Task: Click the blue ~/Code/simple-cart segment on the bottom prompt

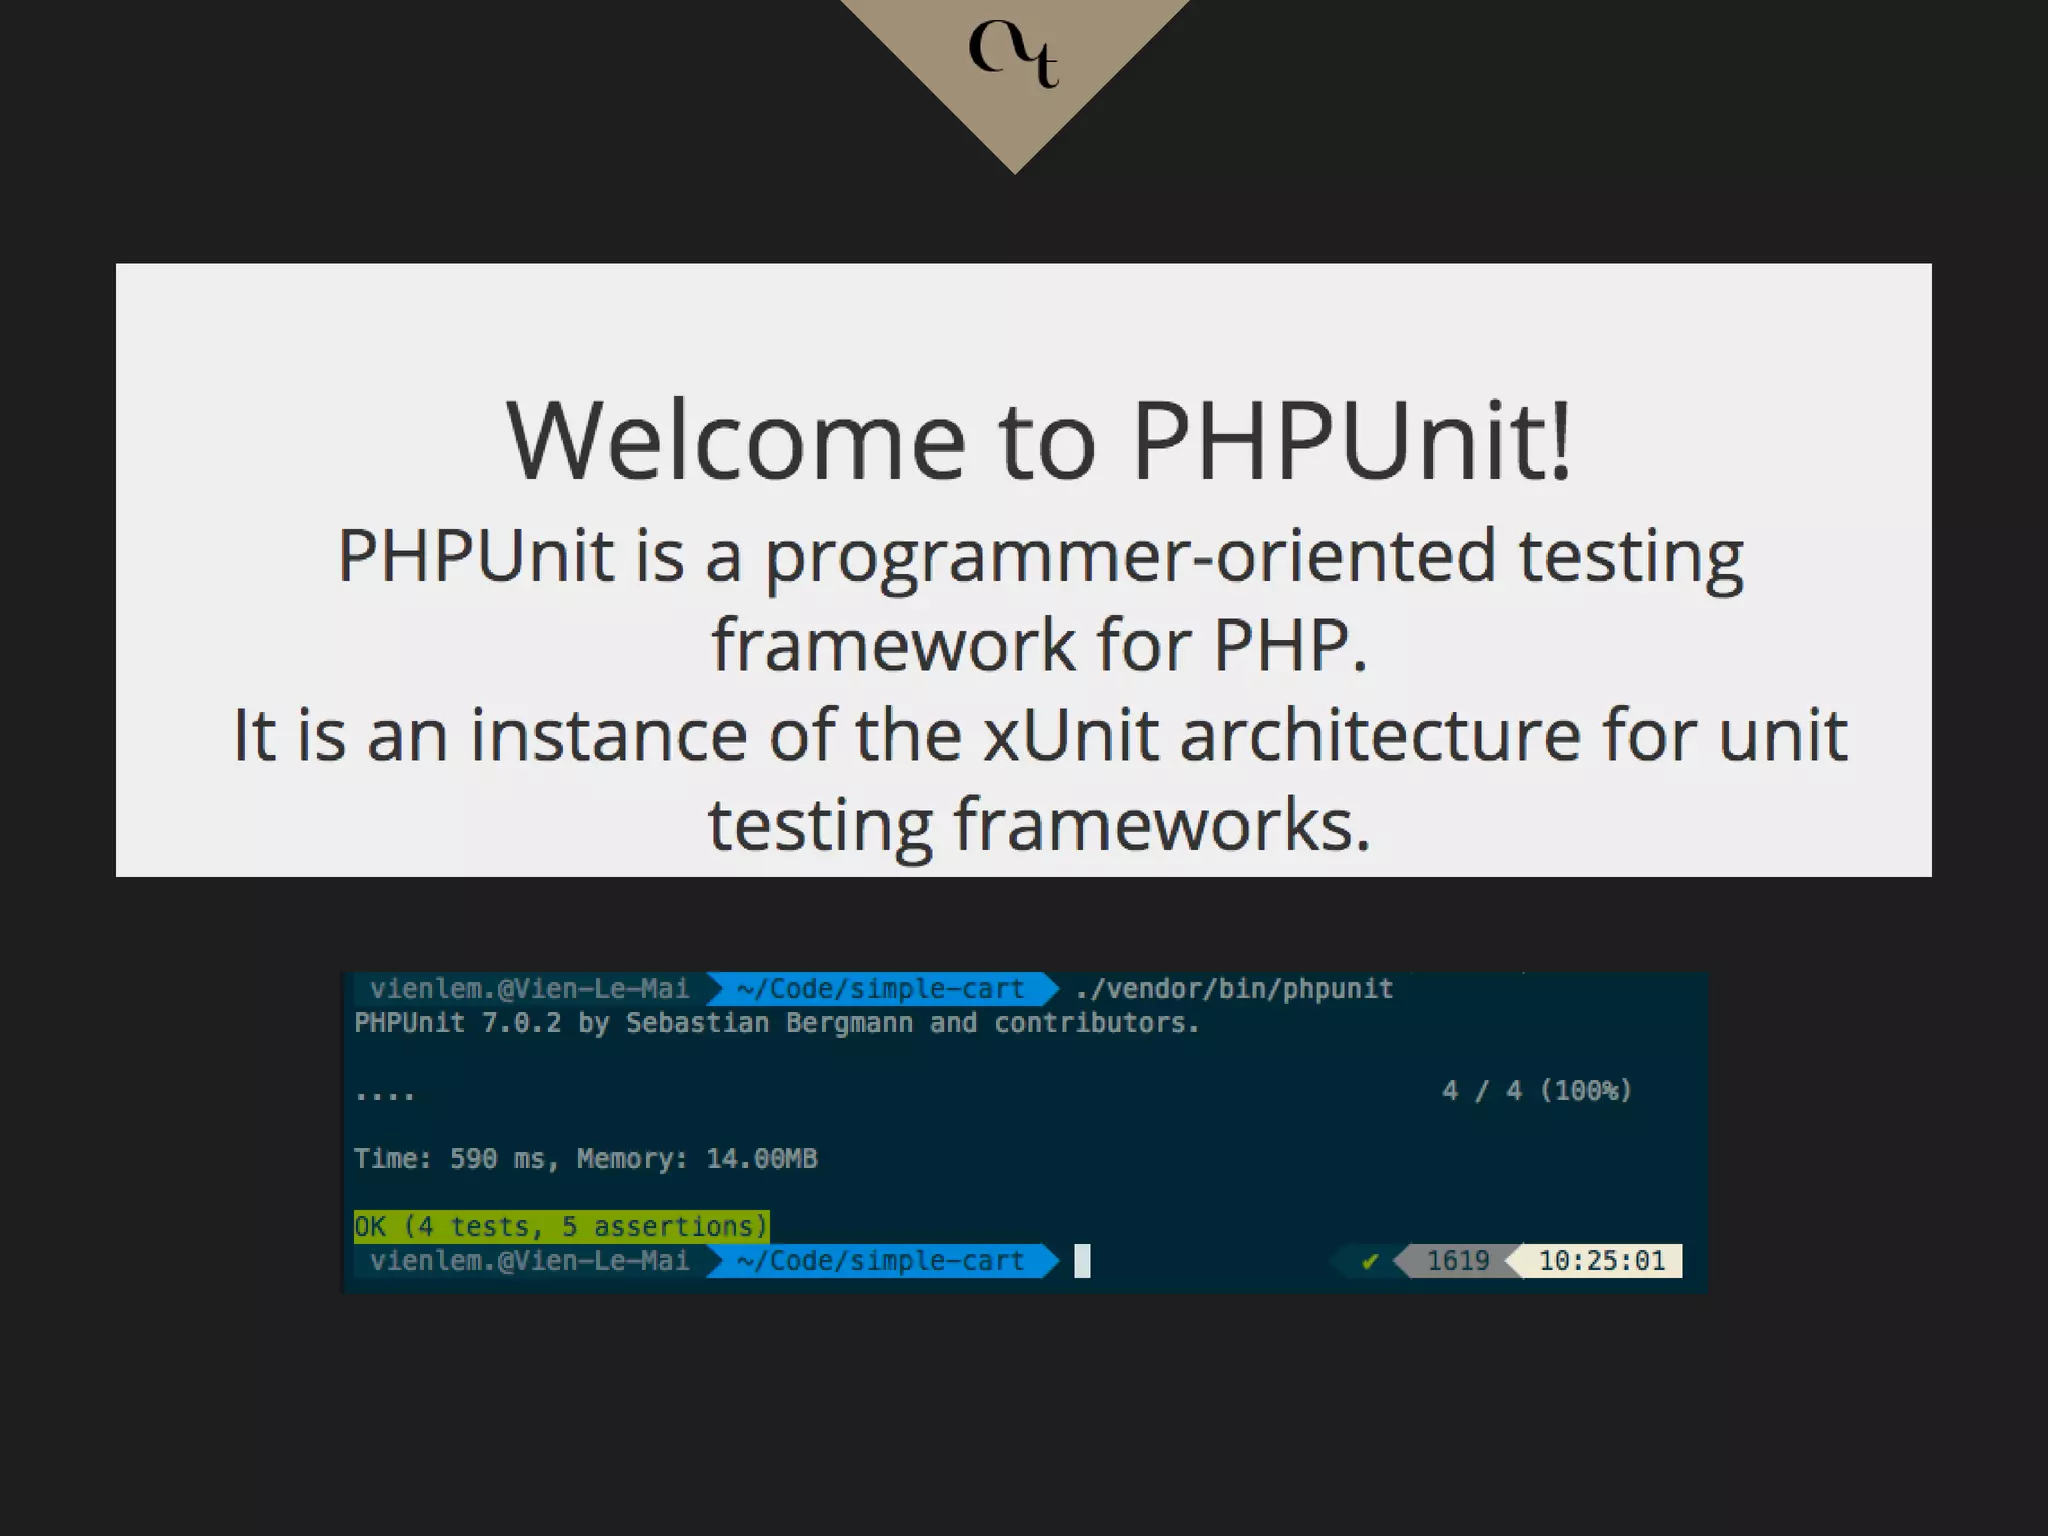Action: click(x=880, y=1261)
